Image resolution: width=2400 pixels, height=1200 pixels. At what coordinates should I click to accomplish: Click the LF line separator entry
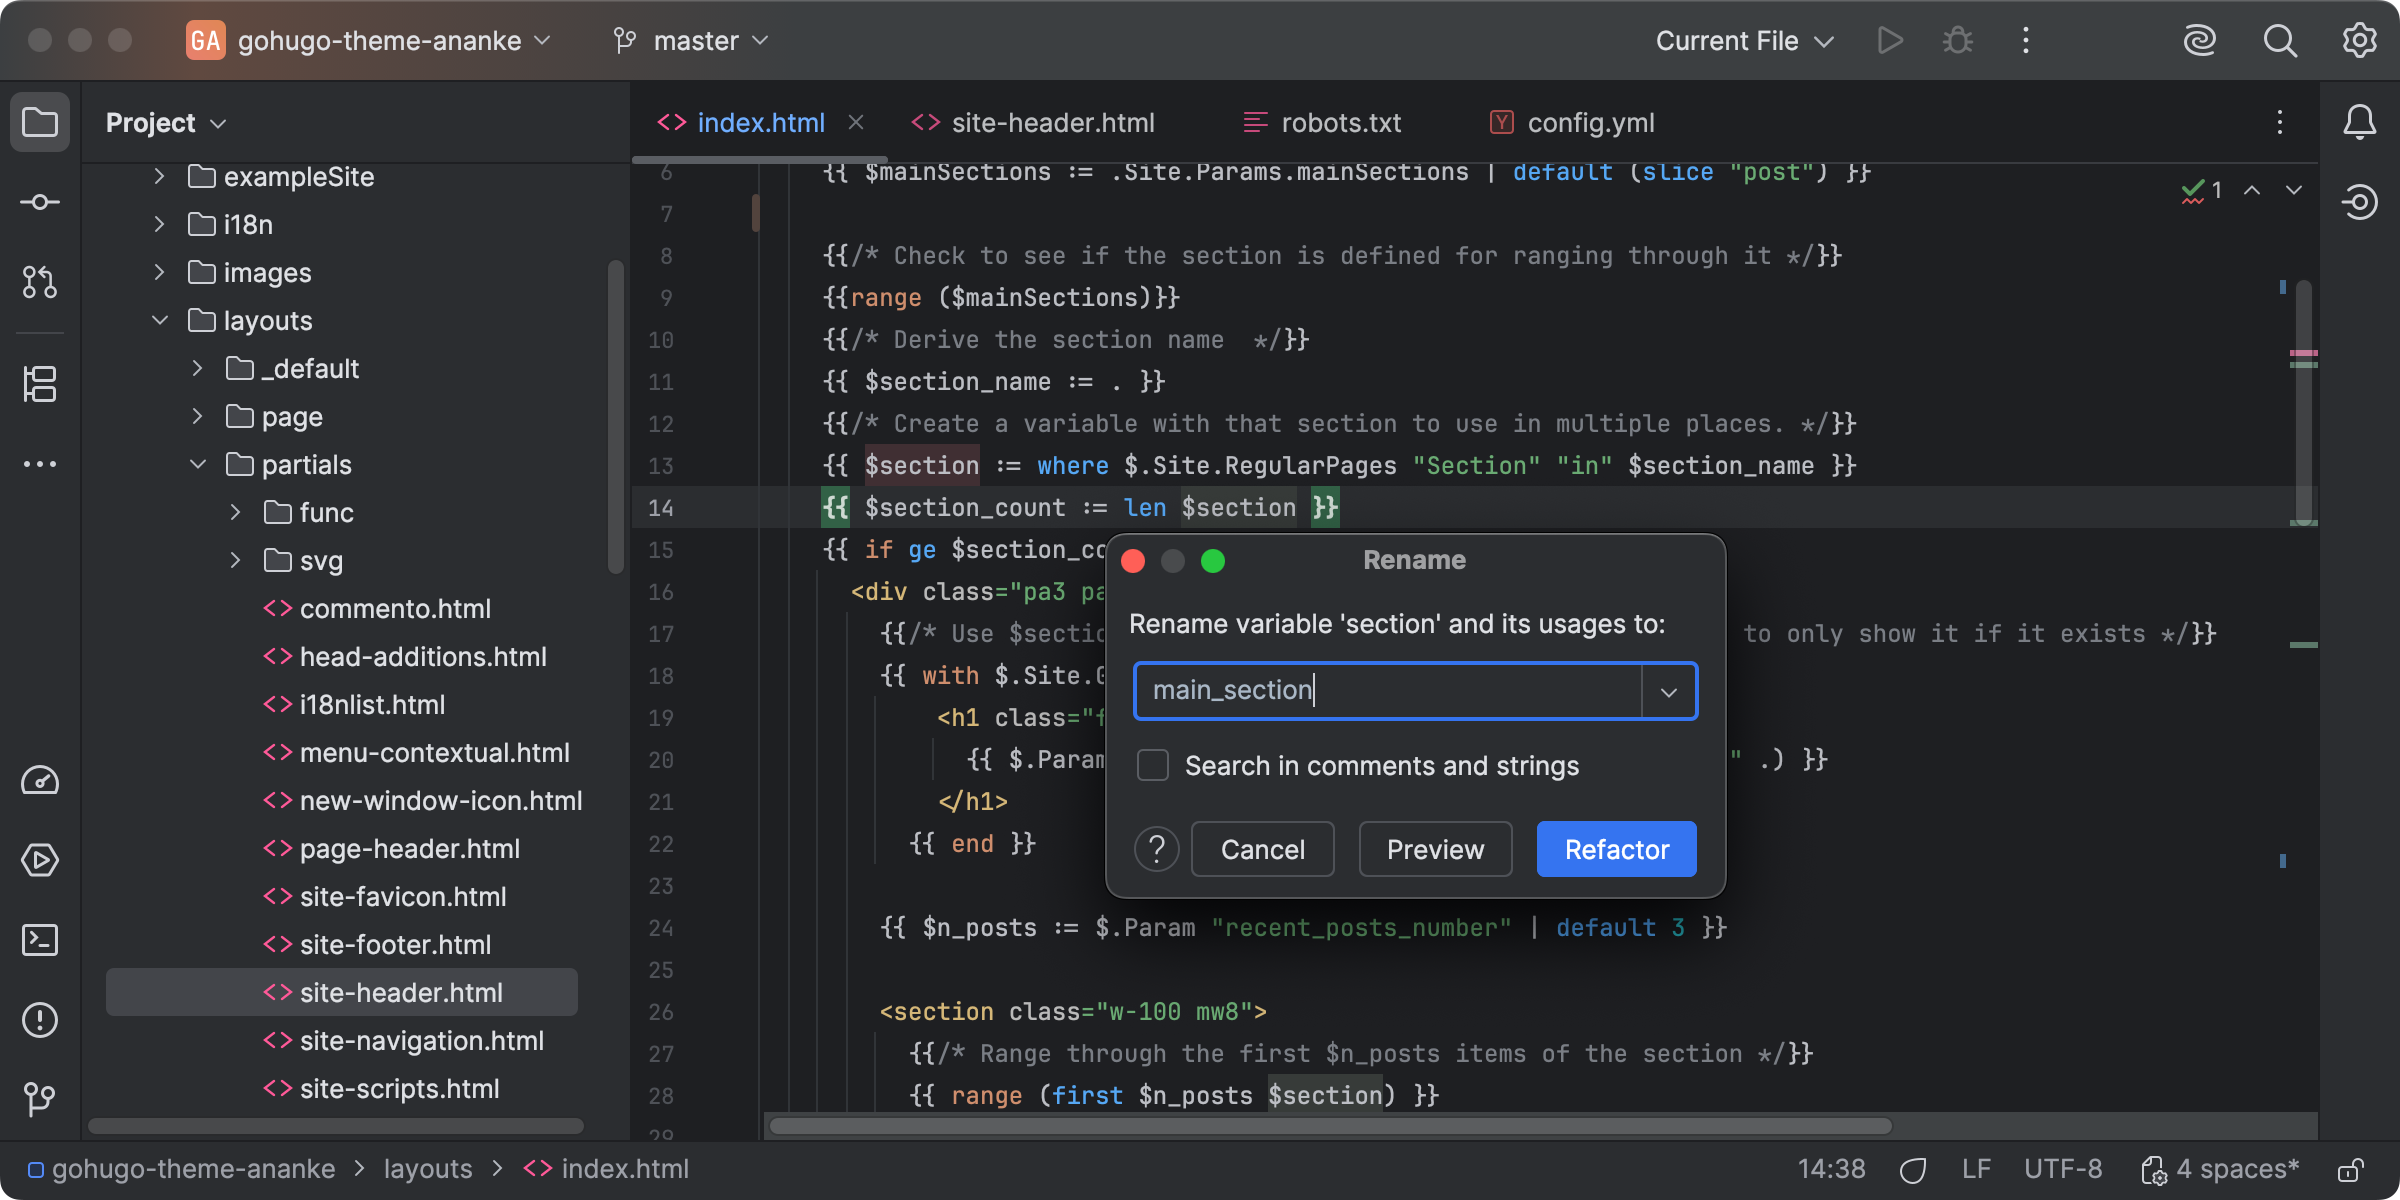pos(1976,1169)
